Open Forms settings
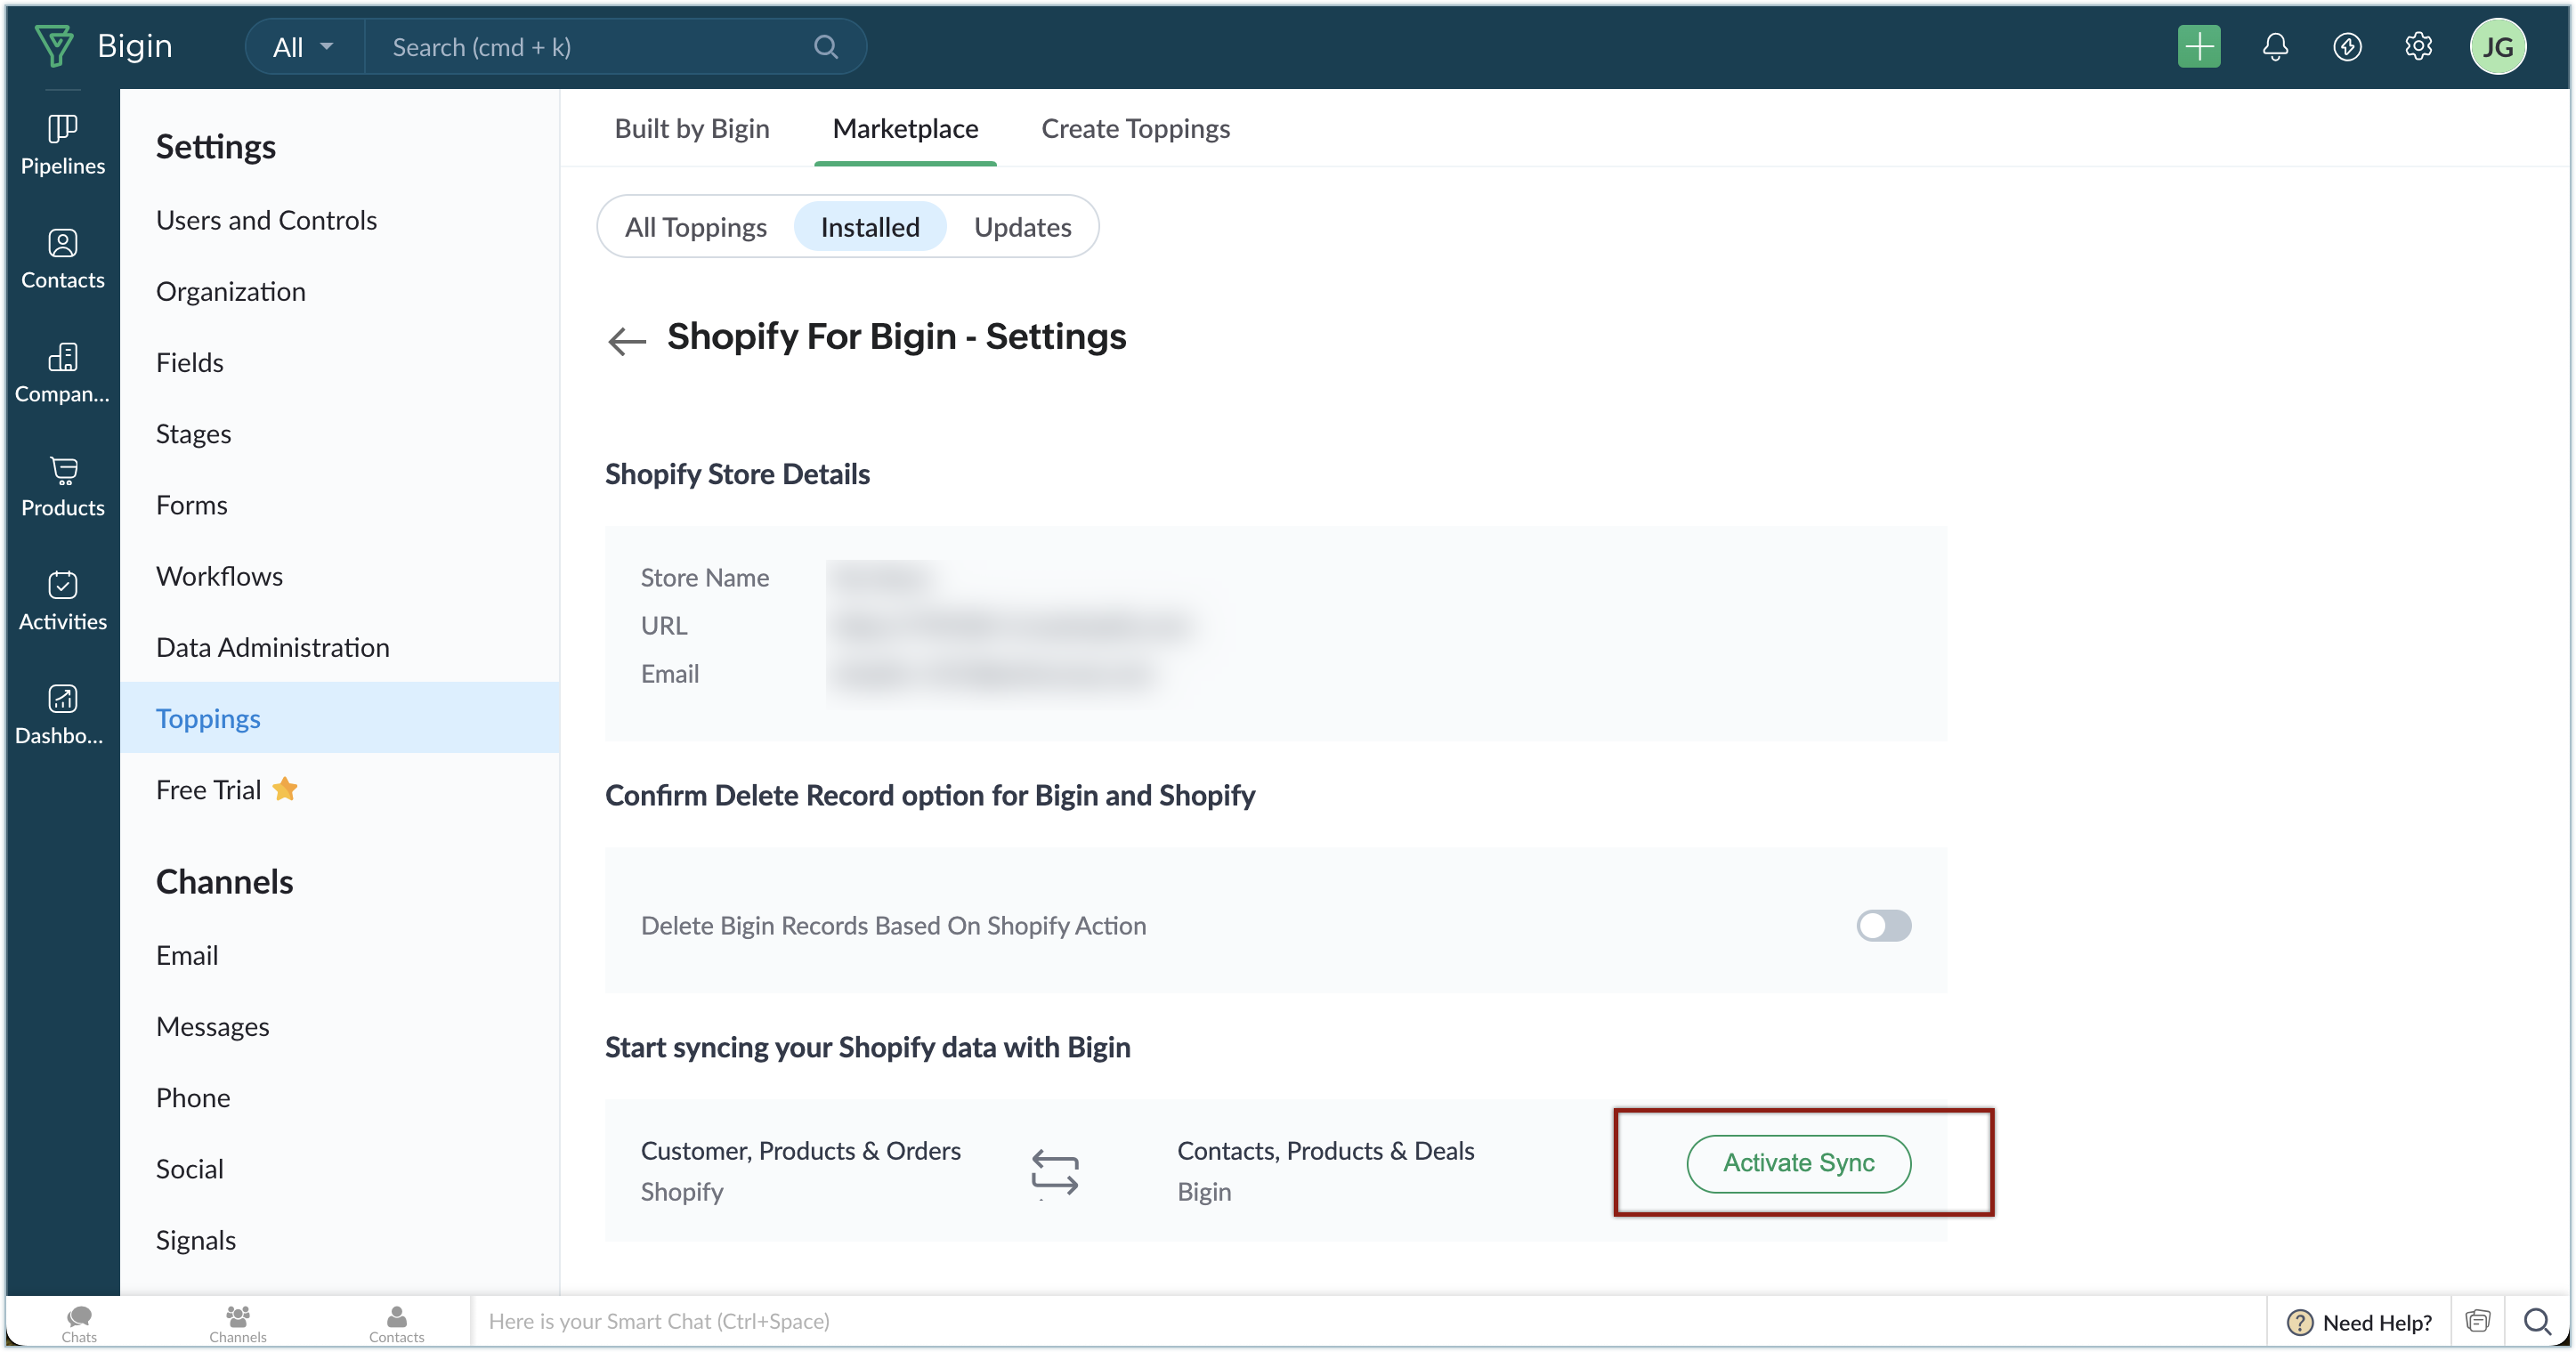 tap(191, 505)
